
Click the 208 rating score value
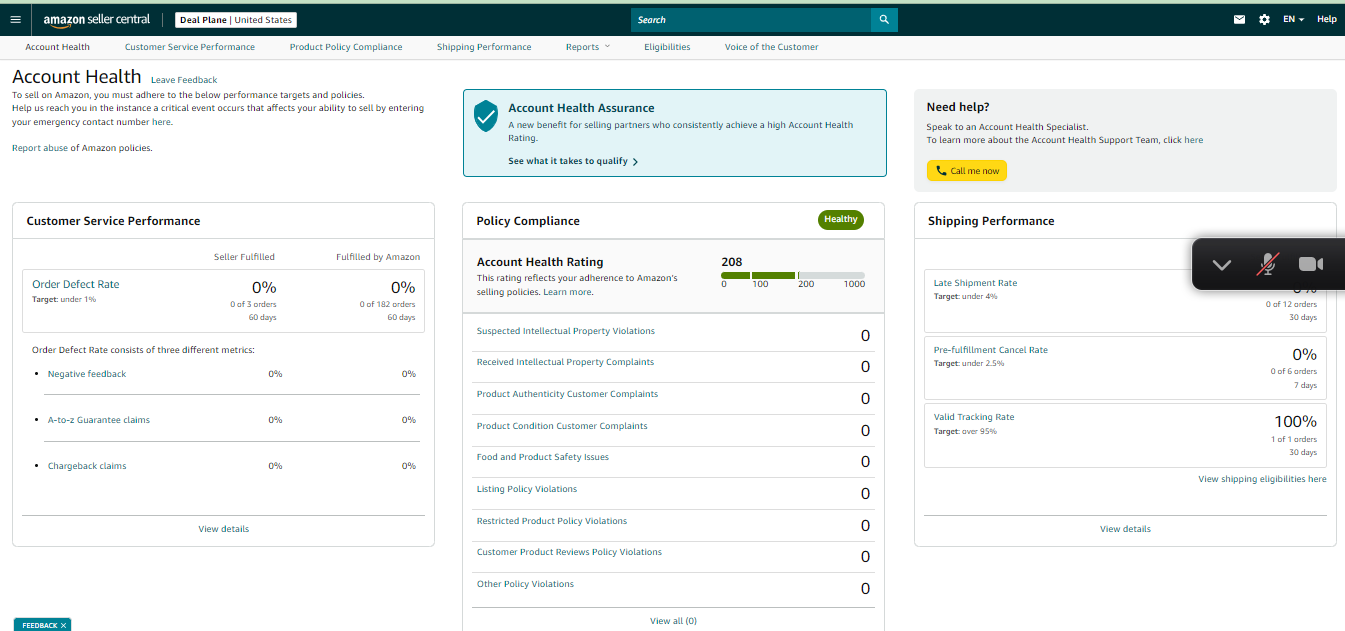coord(732,262)
